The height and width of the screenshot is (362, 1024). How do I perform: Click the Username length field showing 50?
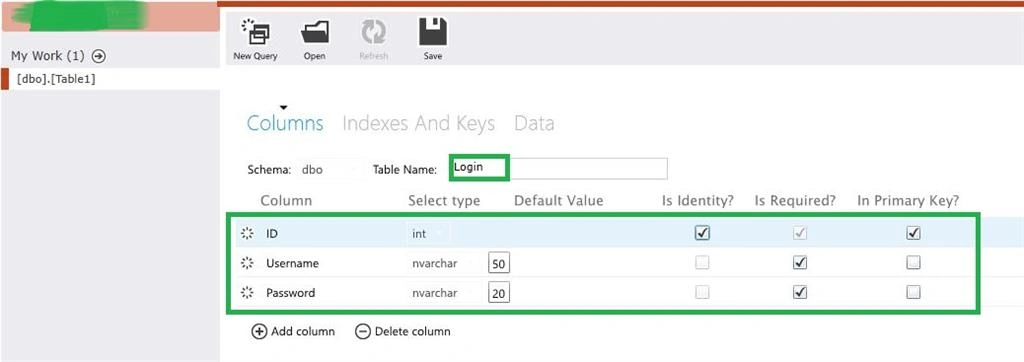pyautogui.click(x=499, y=263)
